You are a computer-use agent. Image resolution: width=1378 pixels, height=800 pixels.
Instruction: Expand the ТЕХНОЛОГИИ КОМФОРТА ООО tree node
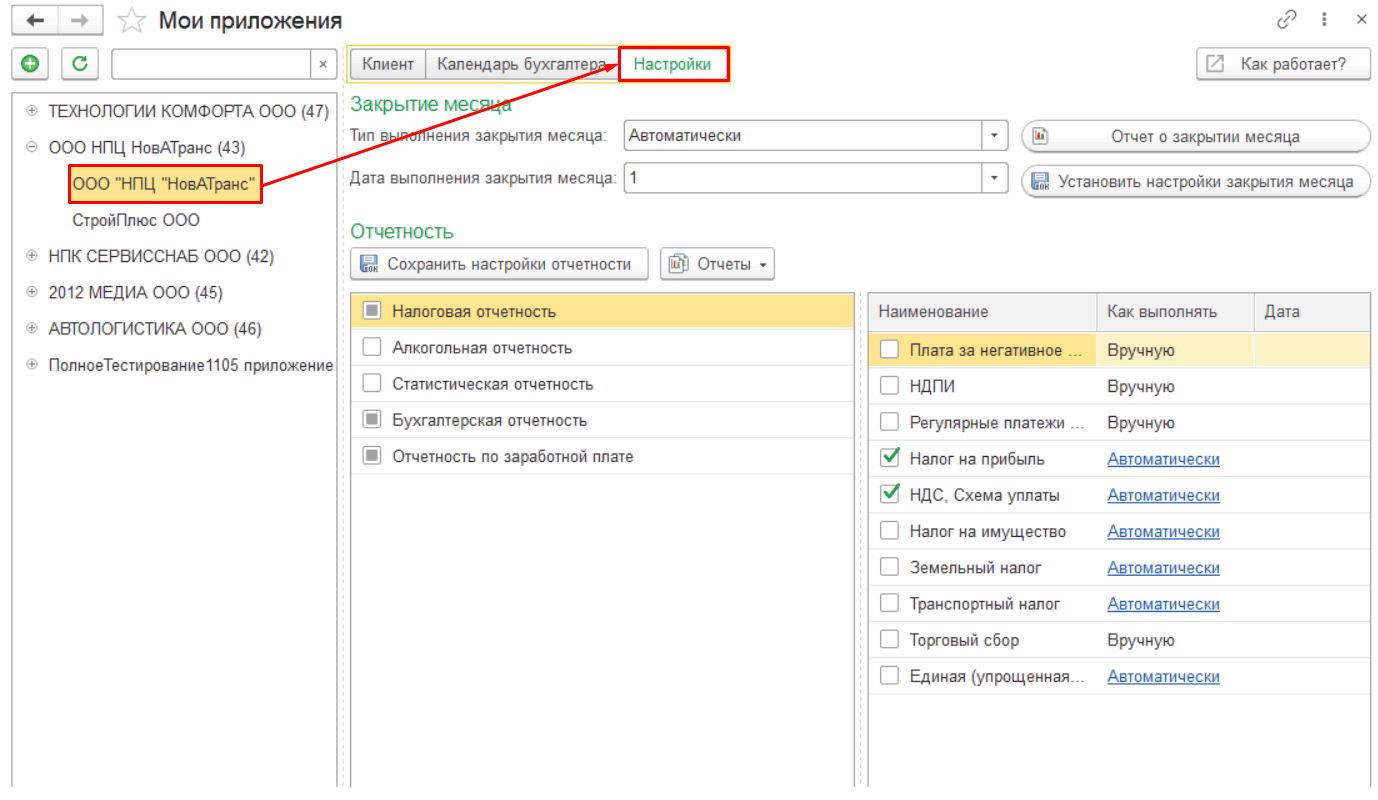(x=32, y=111)
